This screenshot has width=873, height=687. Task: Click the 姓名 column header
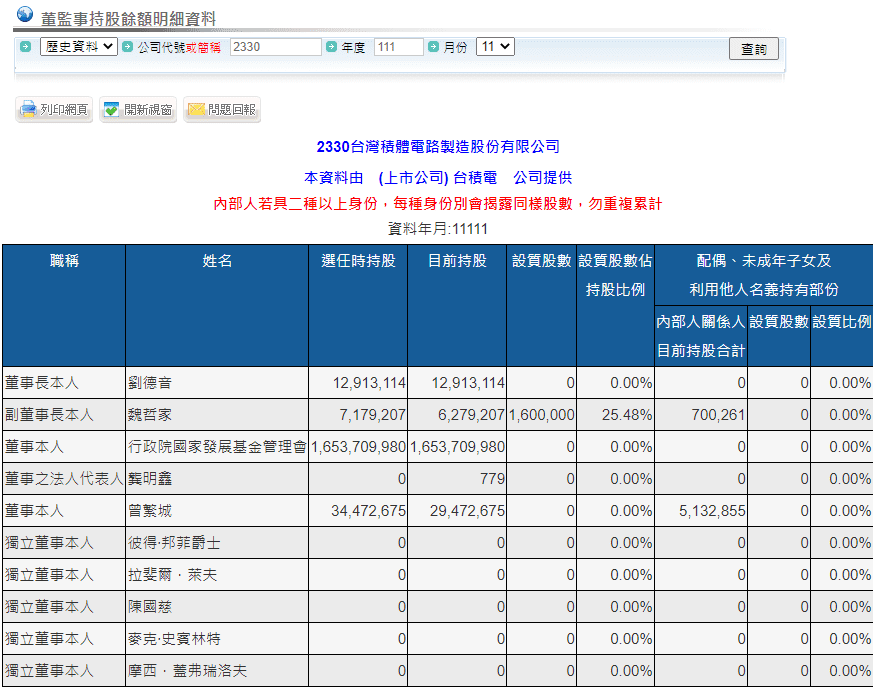coord(217,261)
